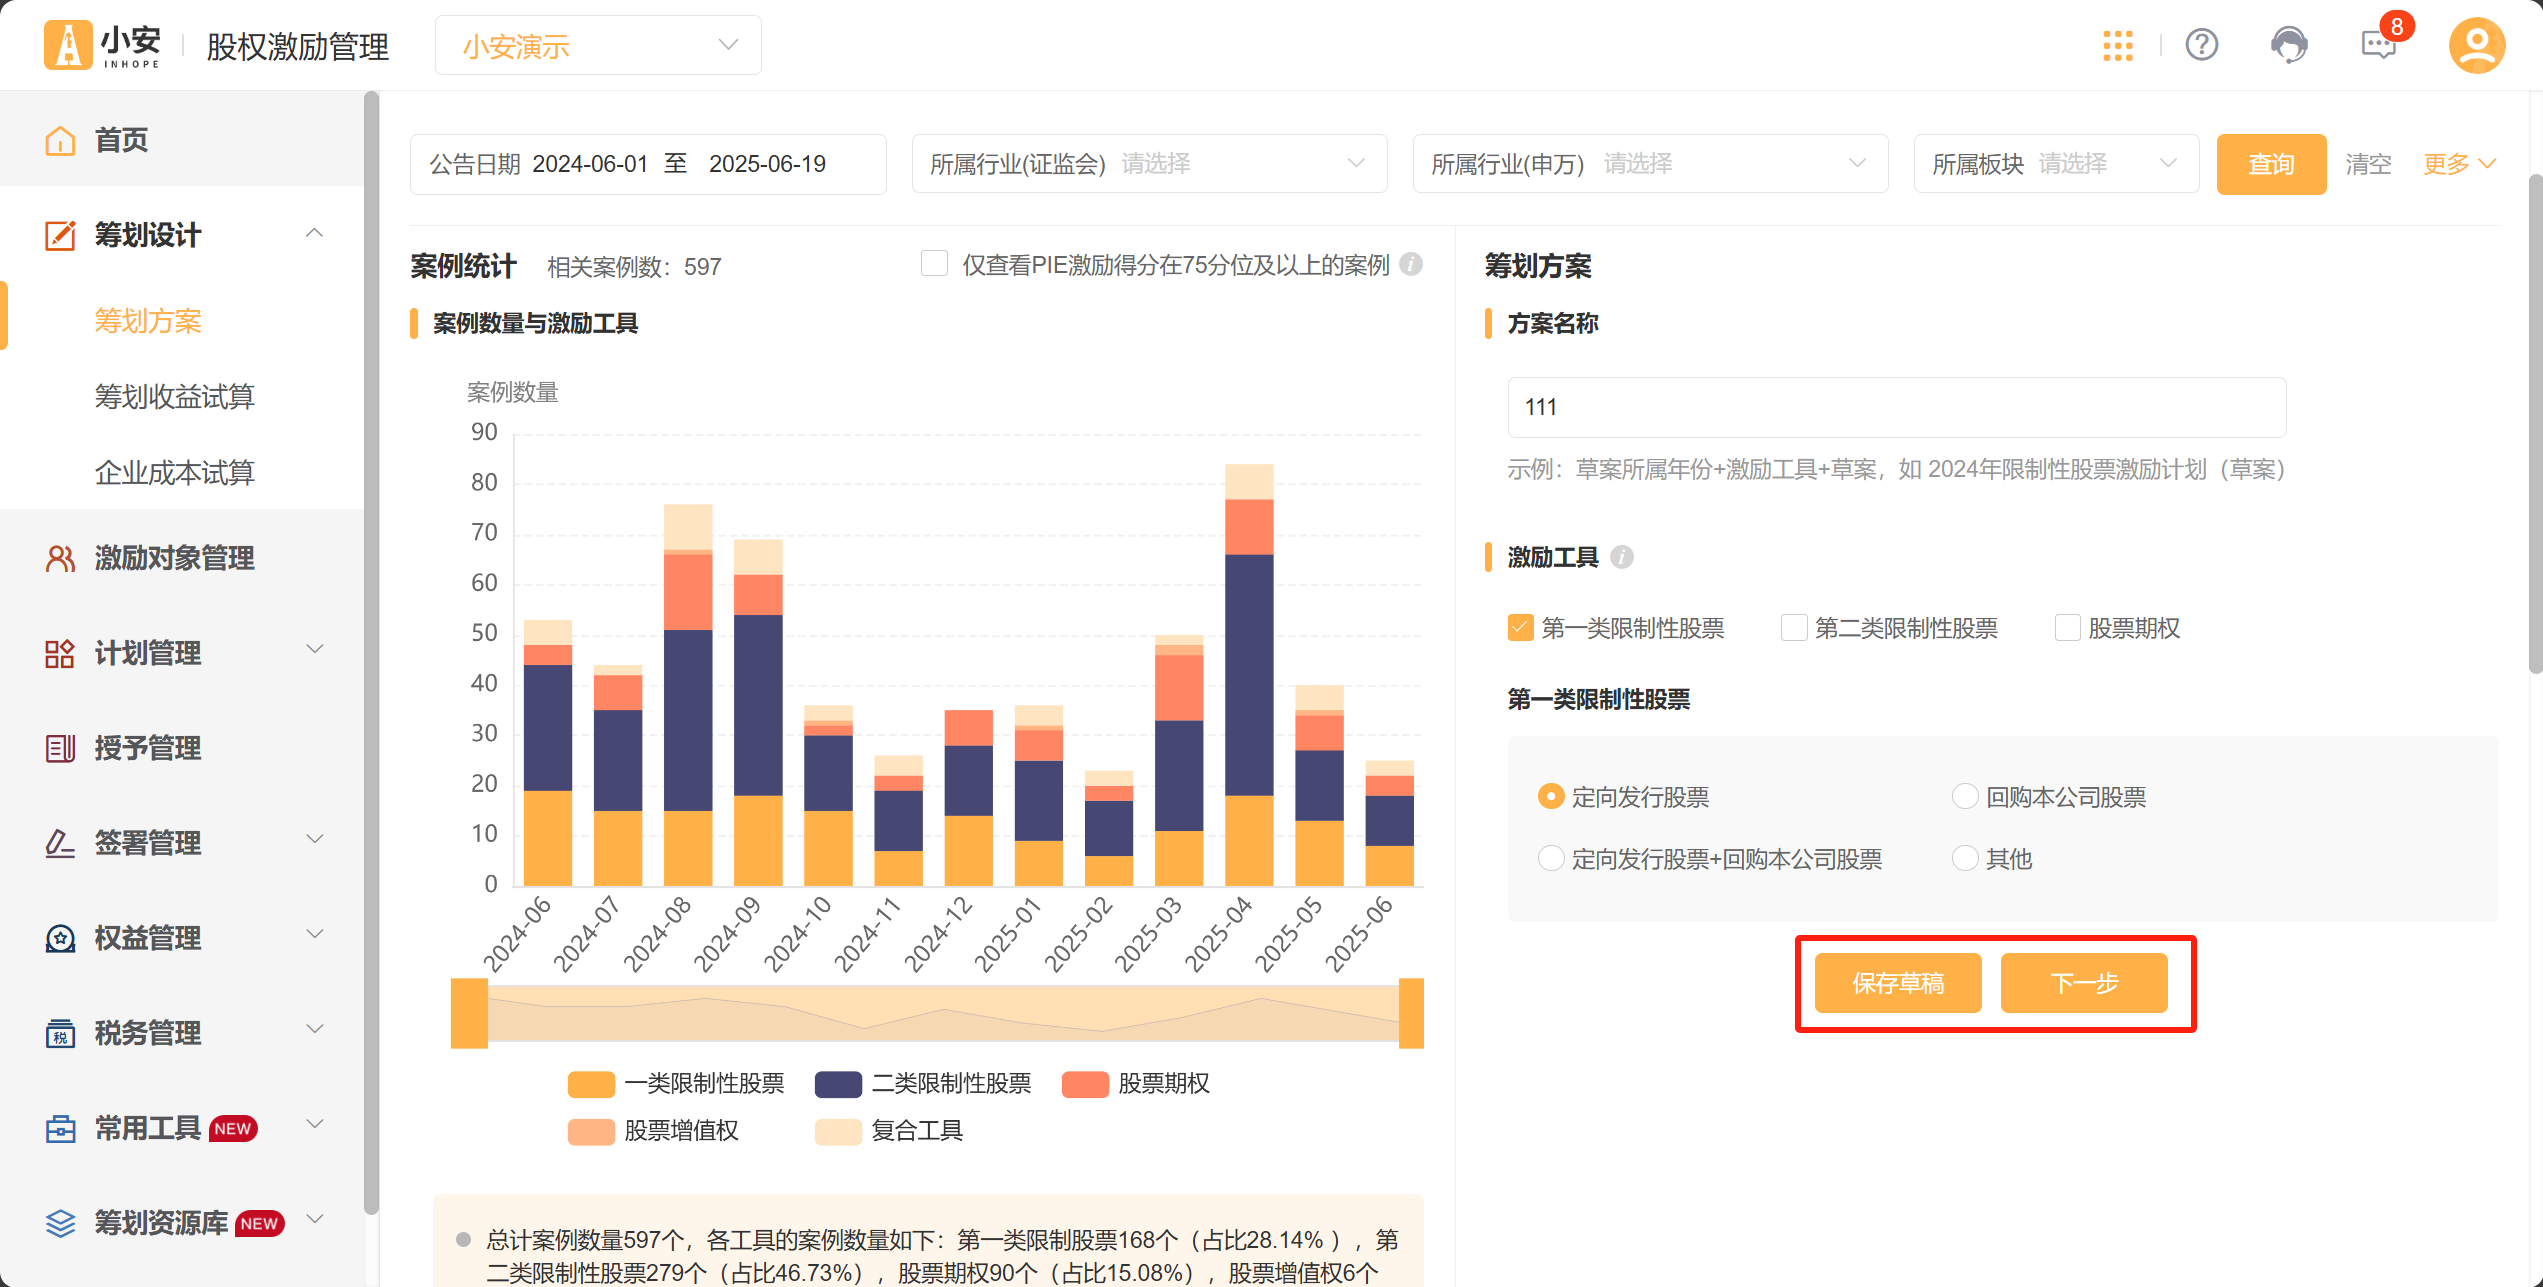Click the 筹划资源库 layers icon
The image size is (2543, 1287).
[x=60, y=1223]
